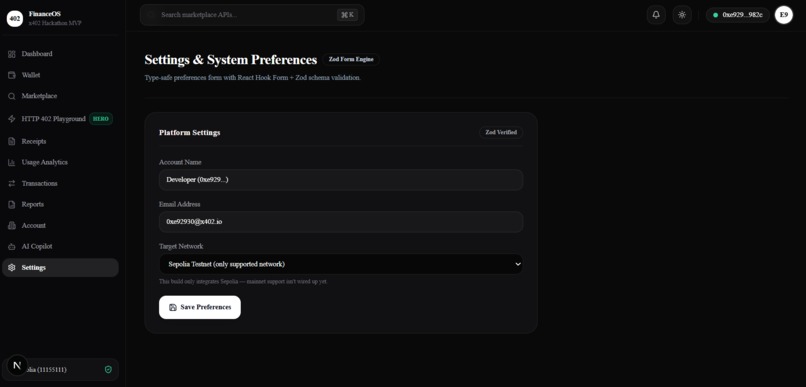Click the Reports label in sidebar

click(32, 205)
